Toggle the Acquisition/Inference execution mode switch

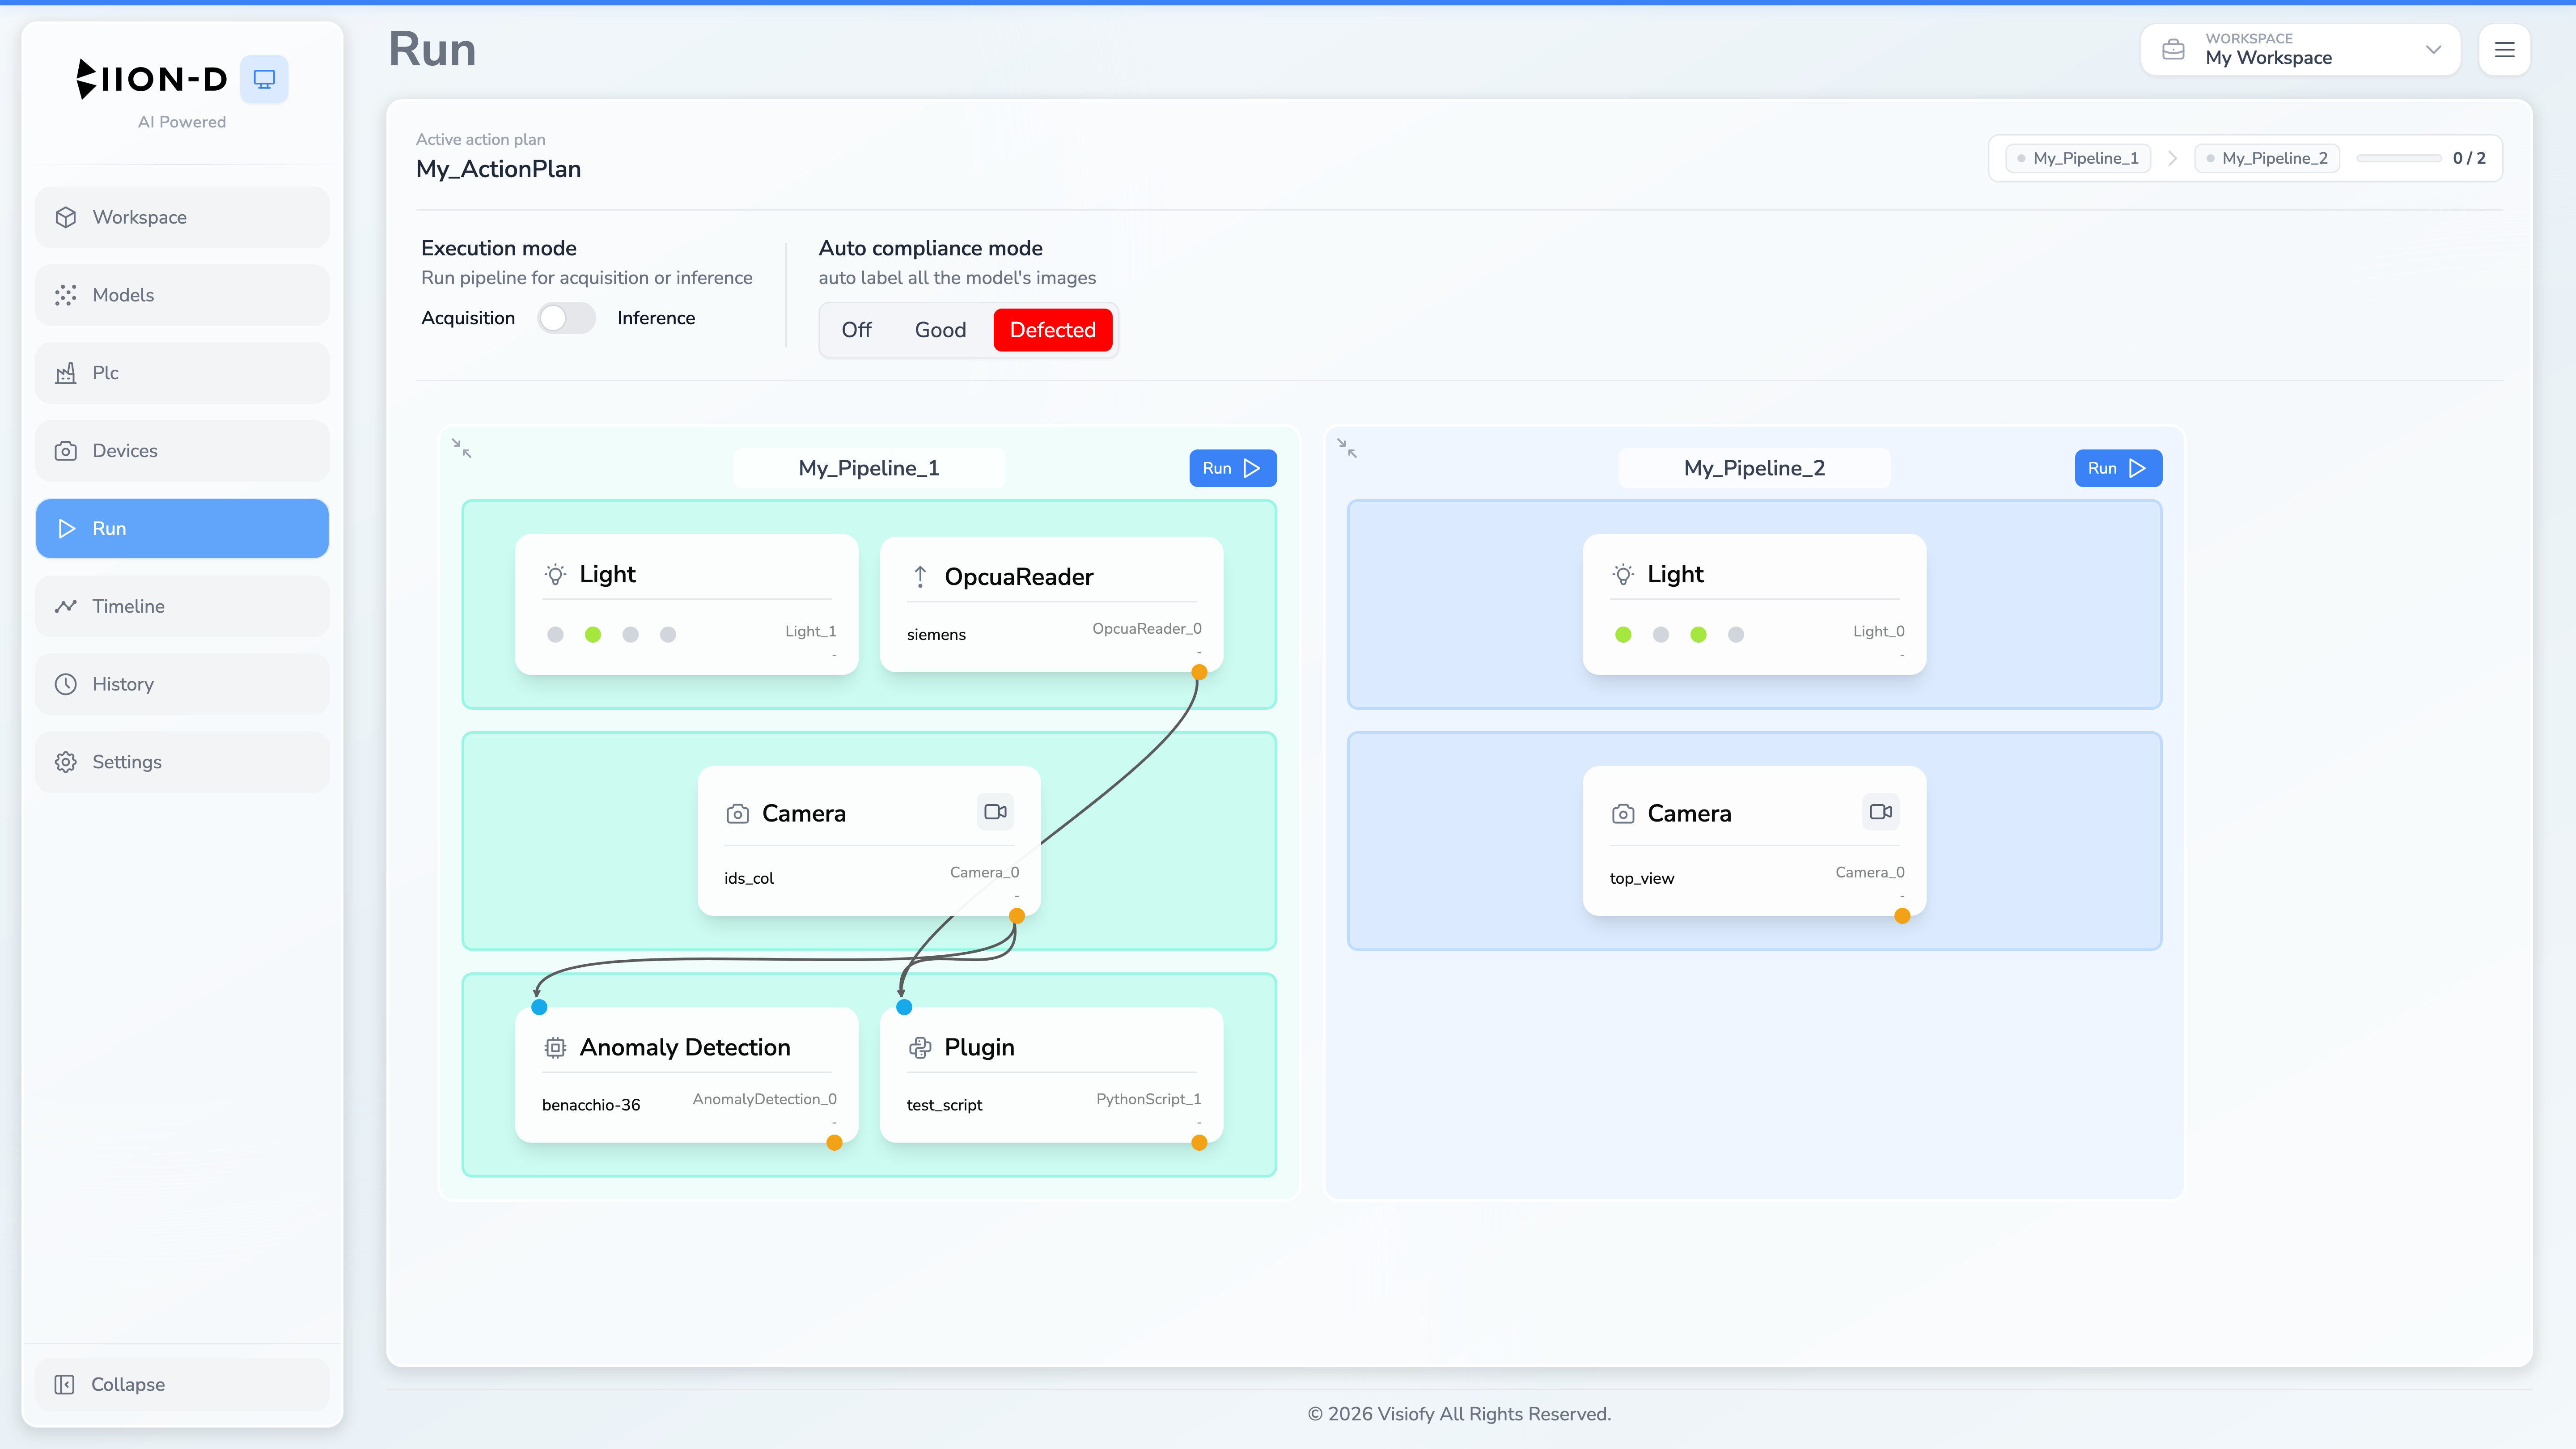566,318
